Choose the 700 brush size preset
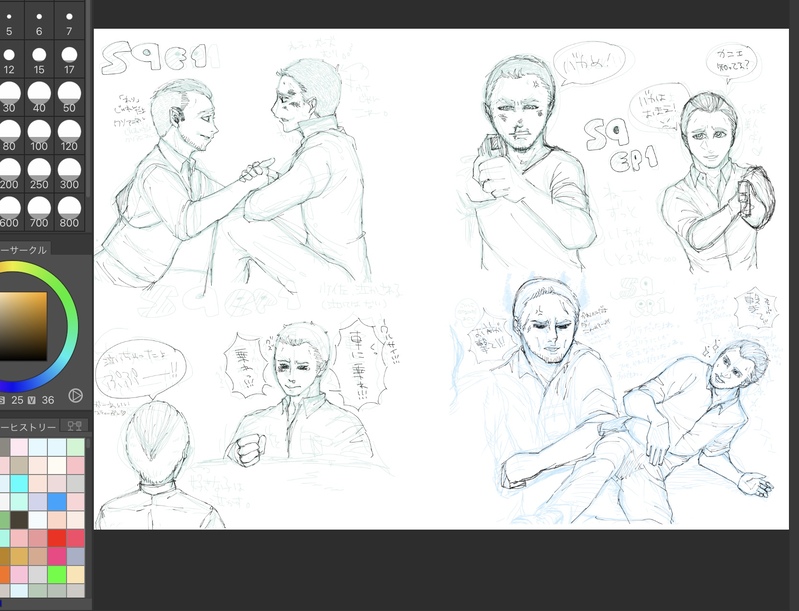 pos(39,212)
